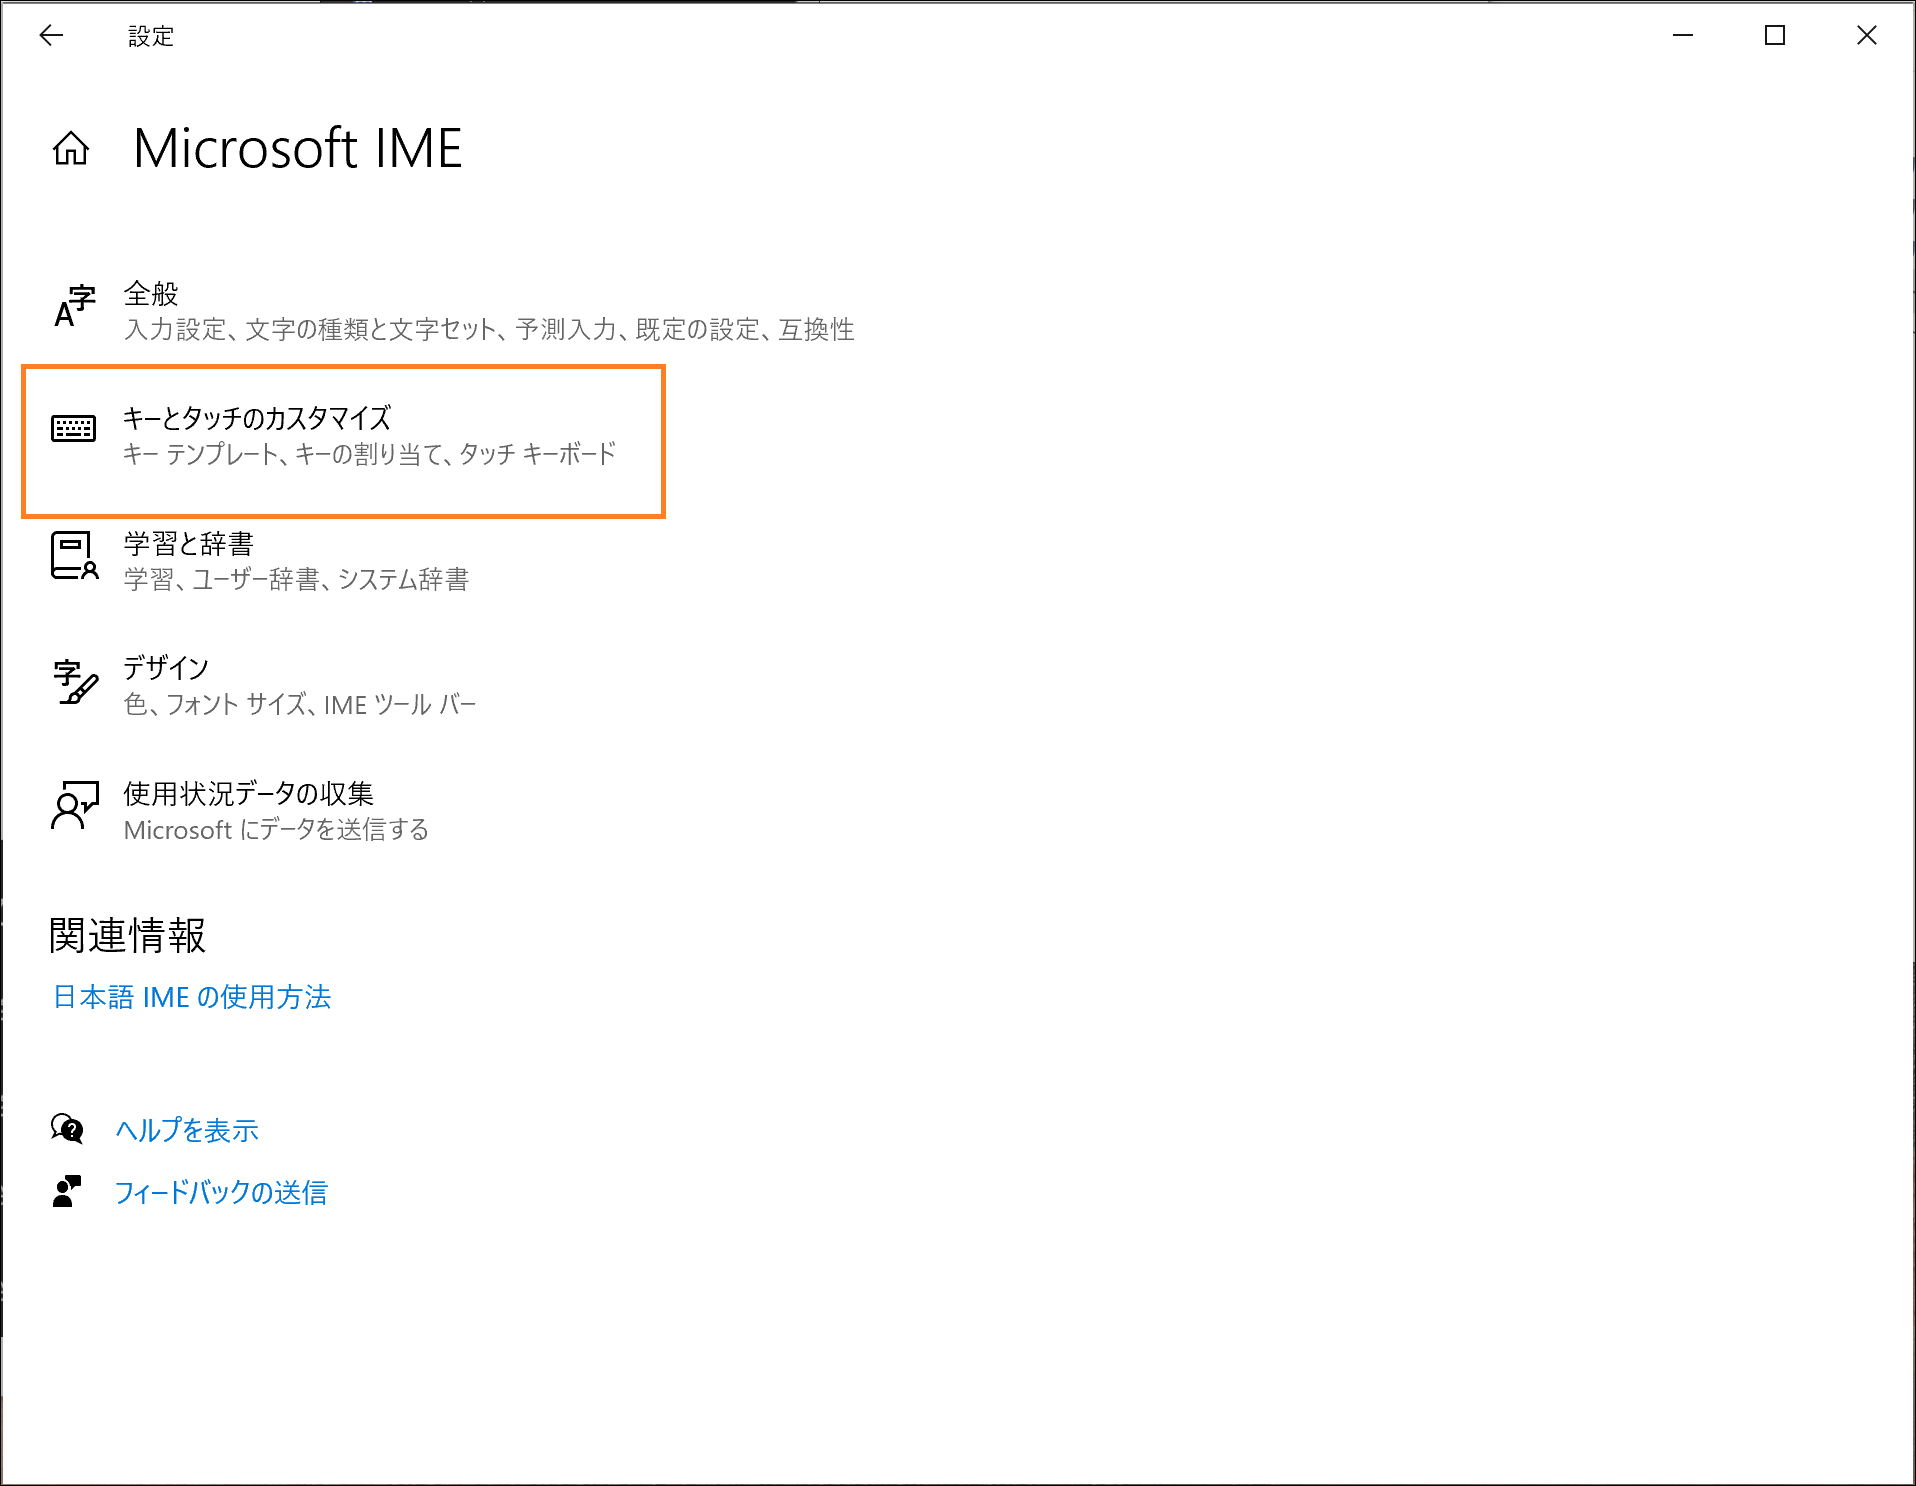Click the keyboard icon for key customization
The width and height of the screenshot is (1916, 1486).
[x=74, y=429]
